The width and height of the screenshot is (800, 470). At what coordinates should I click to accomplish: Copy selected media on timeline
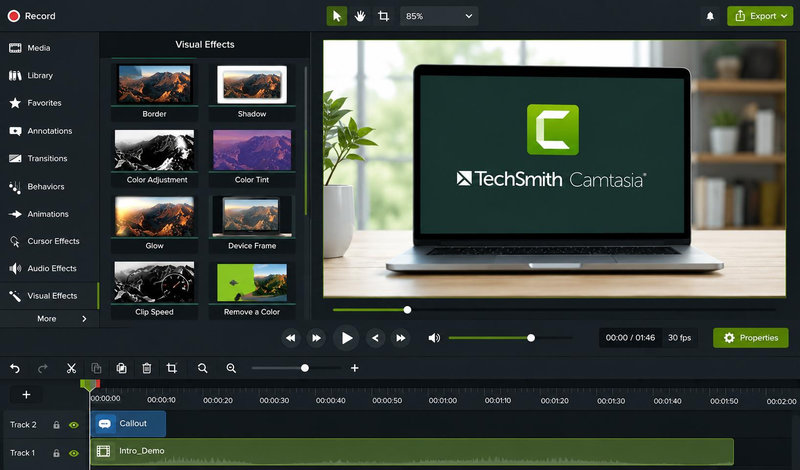[x=96, y=368]
